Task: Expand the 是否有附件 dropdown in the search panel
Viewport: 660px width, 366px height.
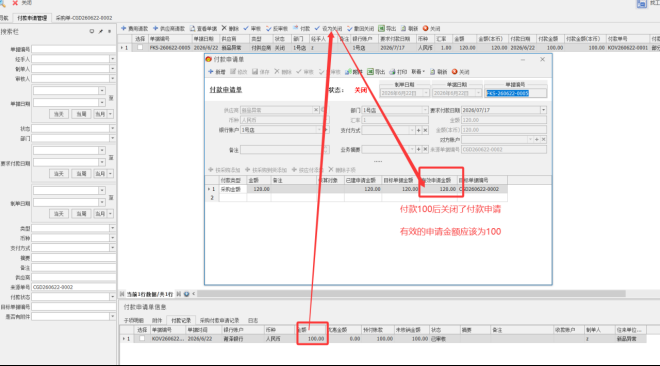Action: click(x=112, y=316)
